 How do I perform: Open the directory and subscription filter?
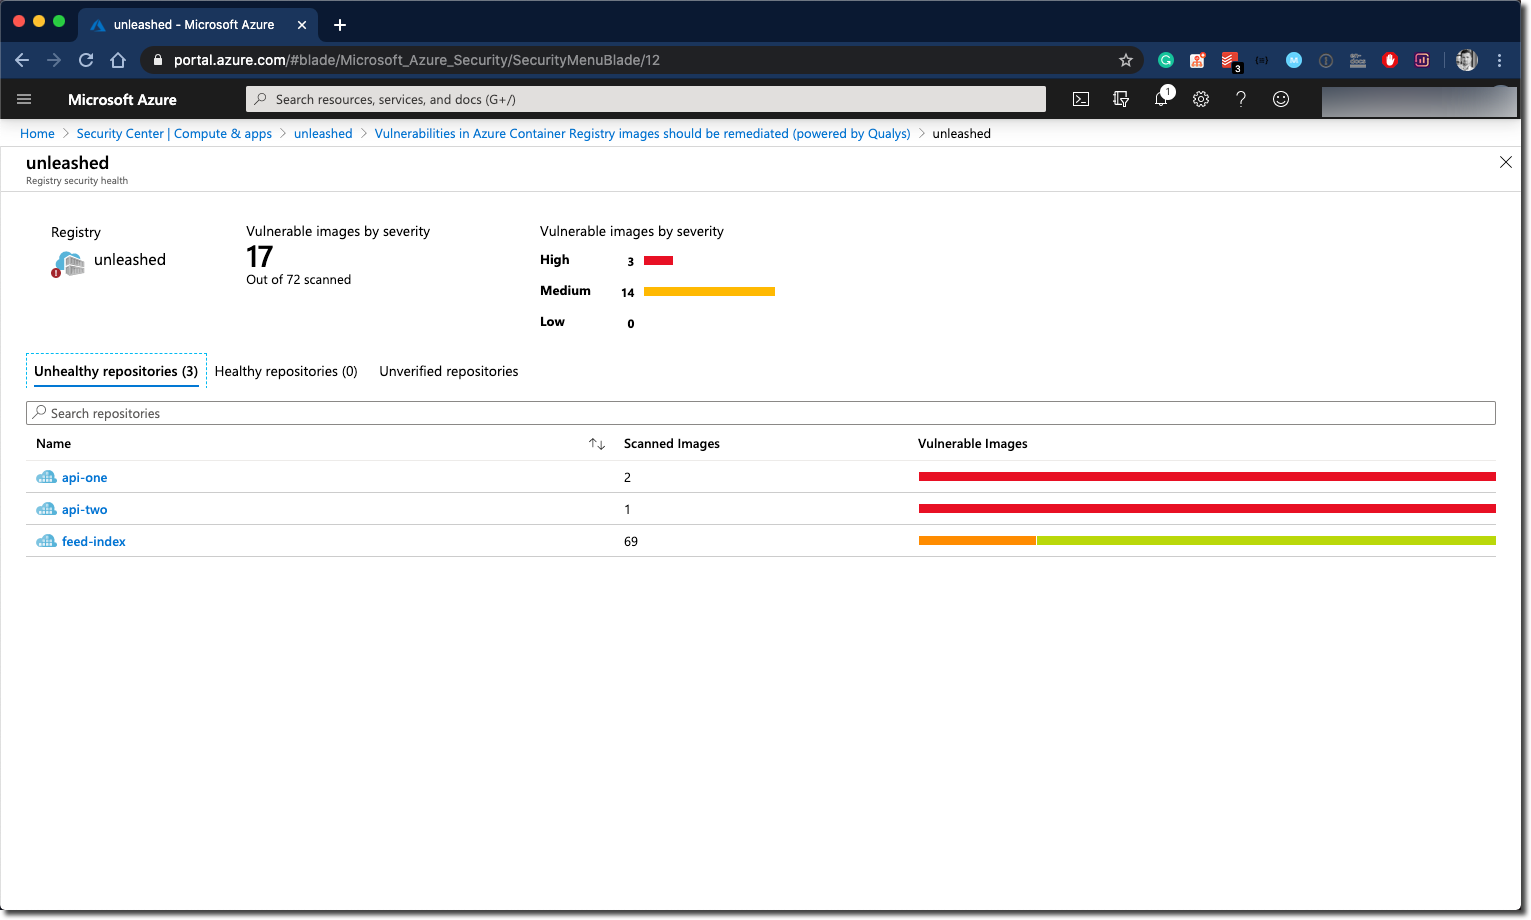1121,98
